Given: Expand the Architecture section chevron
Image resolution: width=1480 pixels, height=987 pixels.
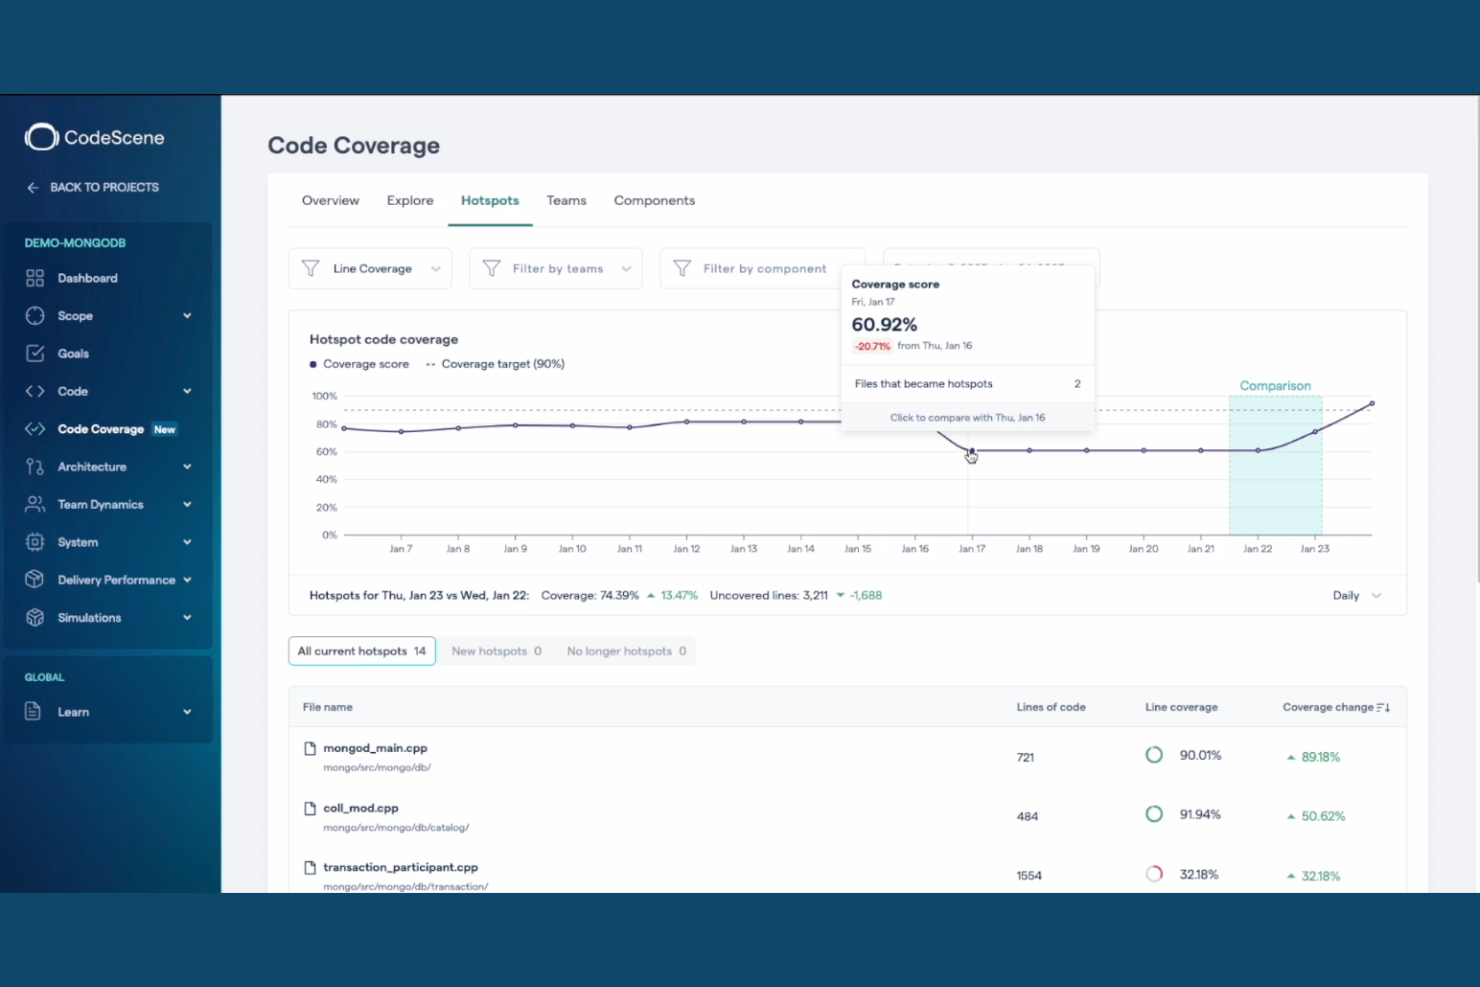Looking at the screenshot, I should coord(187,467).
